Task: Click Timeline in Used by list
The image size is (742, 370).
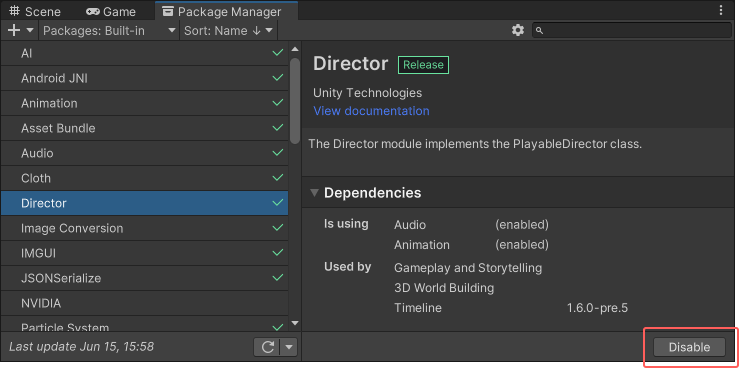Action: click(418, 308)
